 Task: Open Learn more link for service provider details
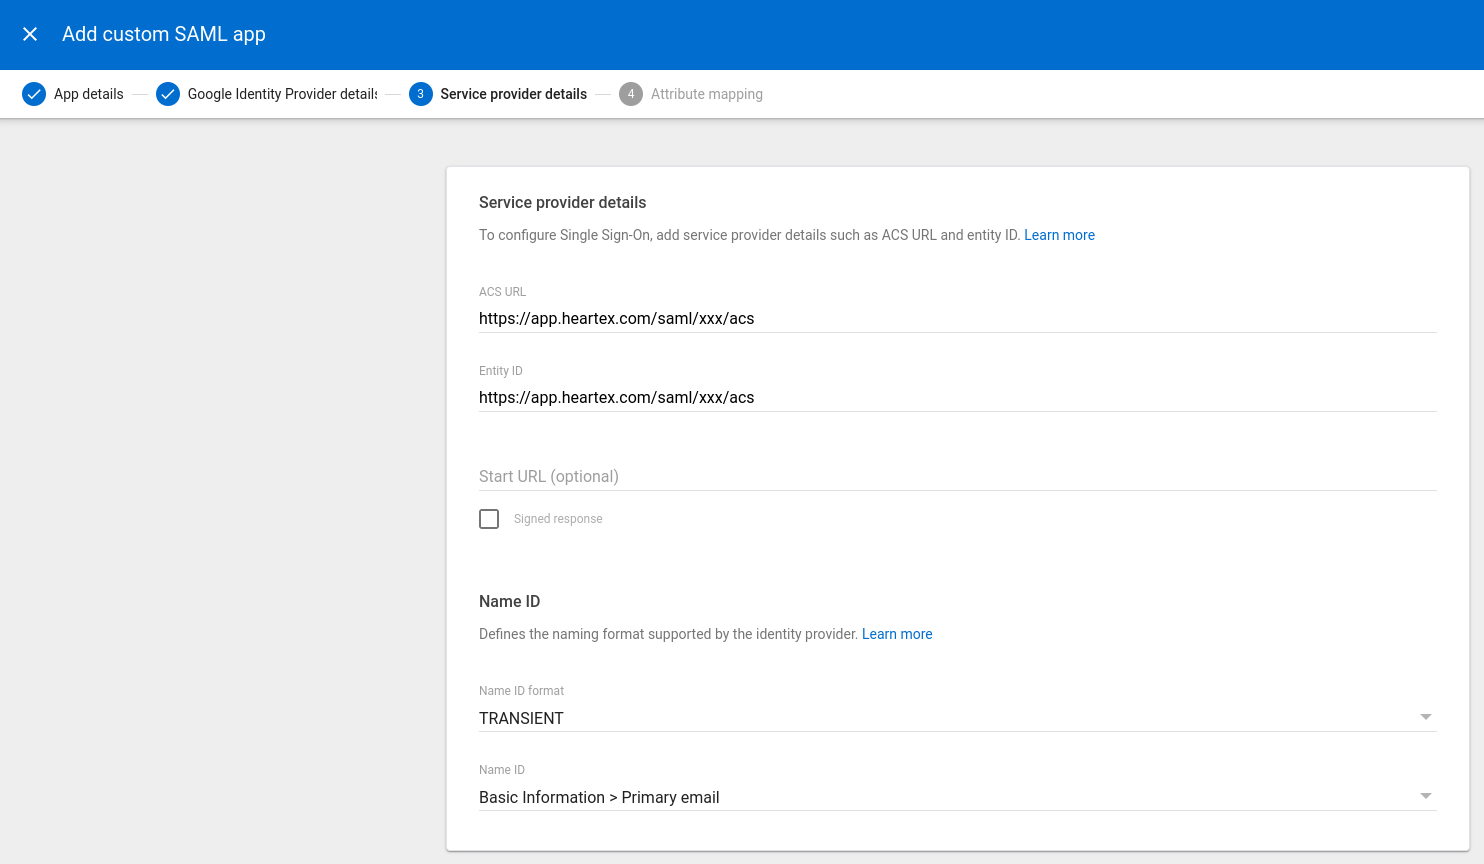(1059, 235)
